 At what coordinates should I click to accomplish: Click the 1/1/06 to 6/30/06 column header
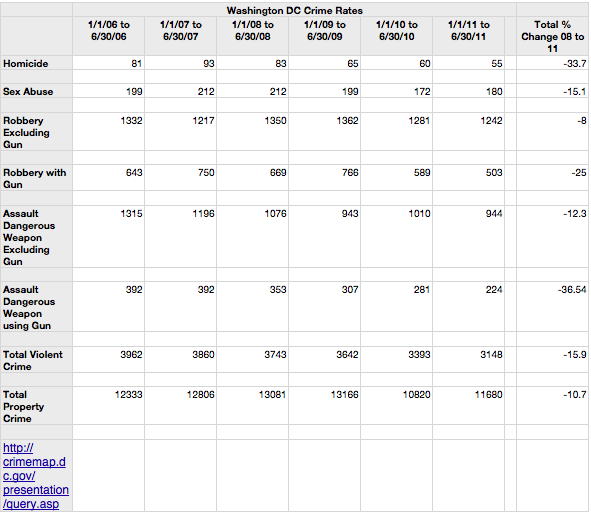coord(109,31)
